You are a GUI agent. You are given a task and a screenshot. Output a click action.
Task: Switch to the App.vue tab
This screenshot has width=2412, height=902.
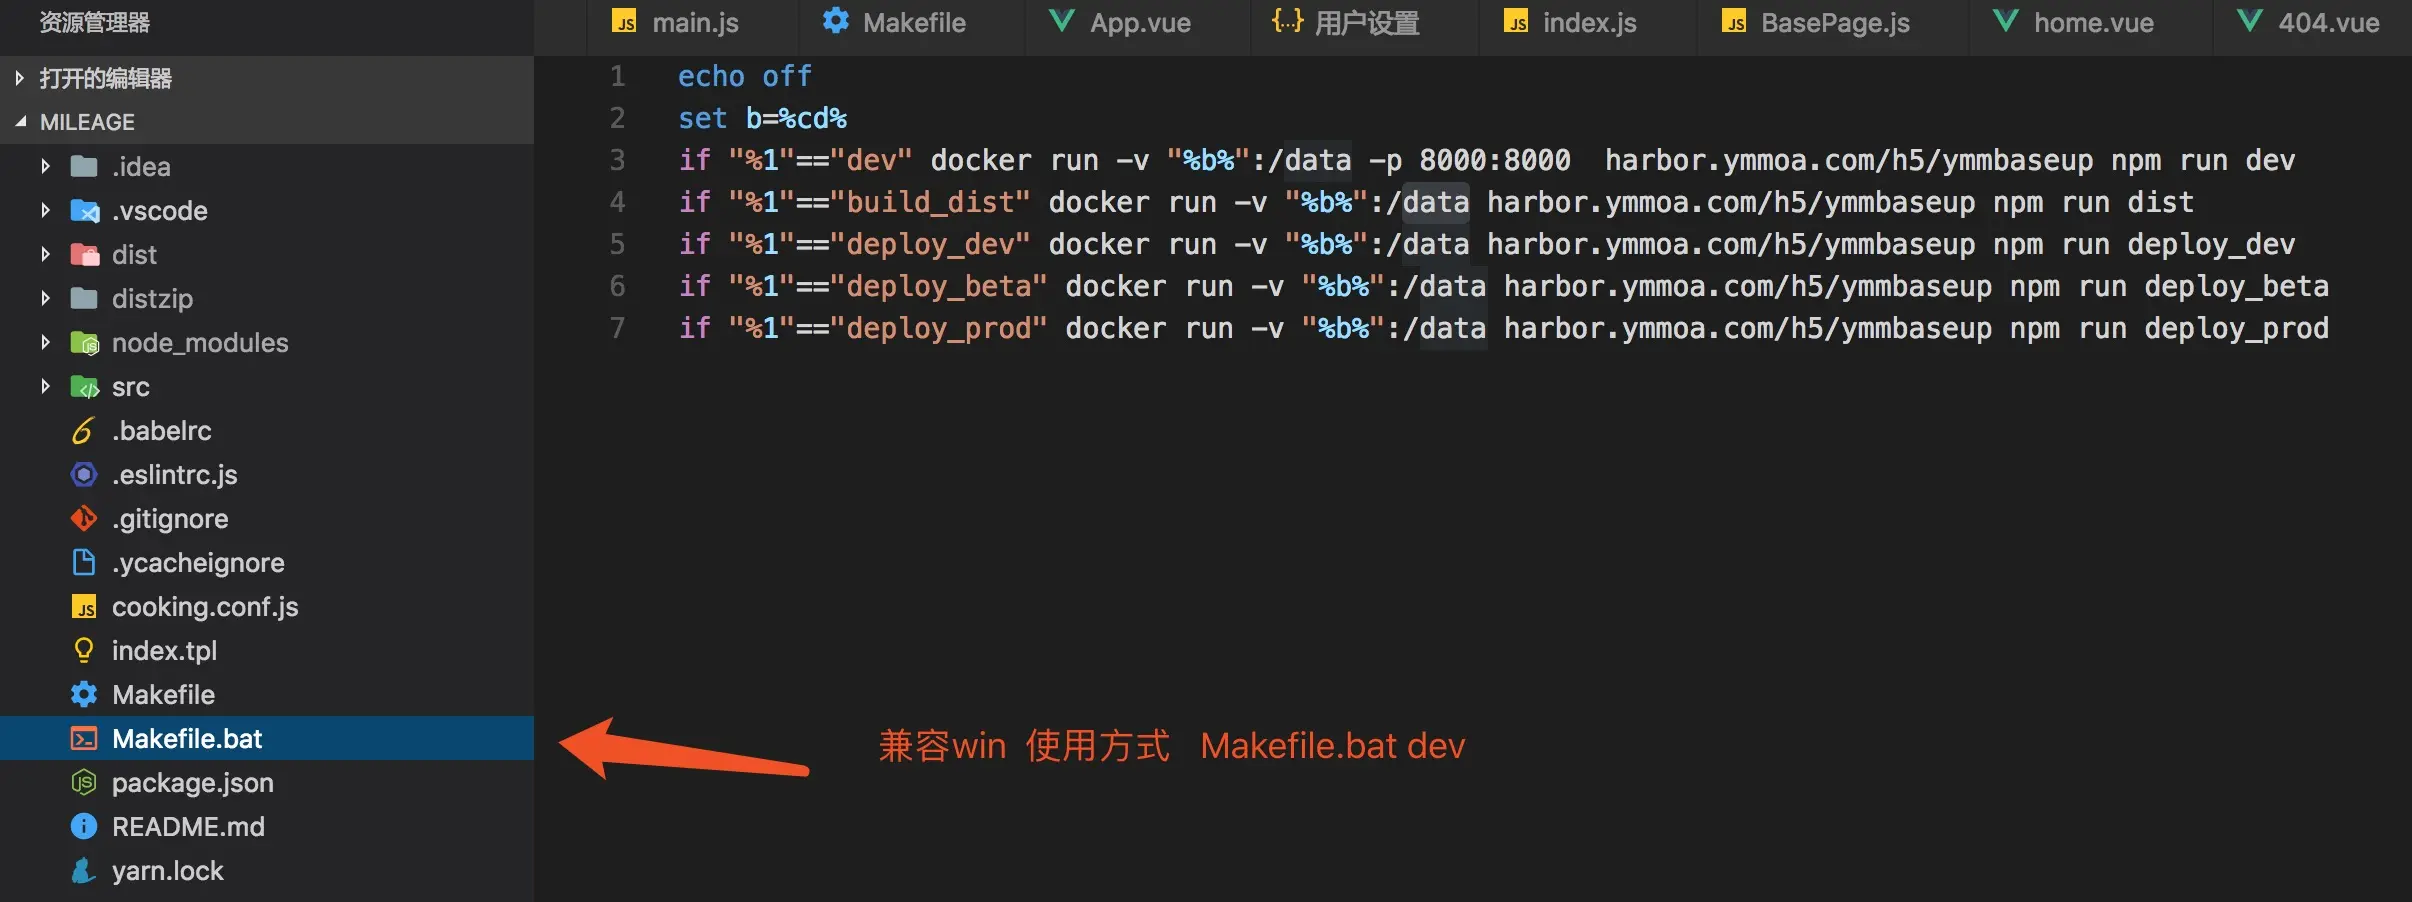[1120, 23]
